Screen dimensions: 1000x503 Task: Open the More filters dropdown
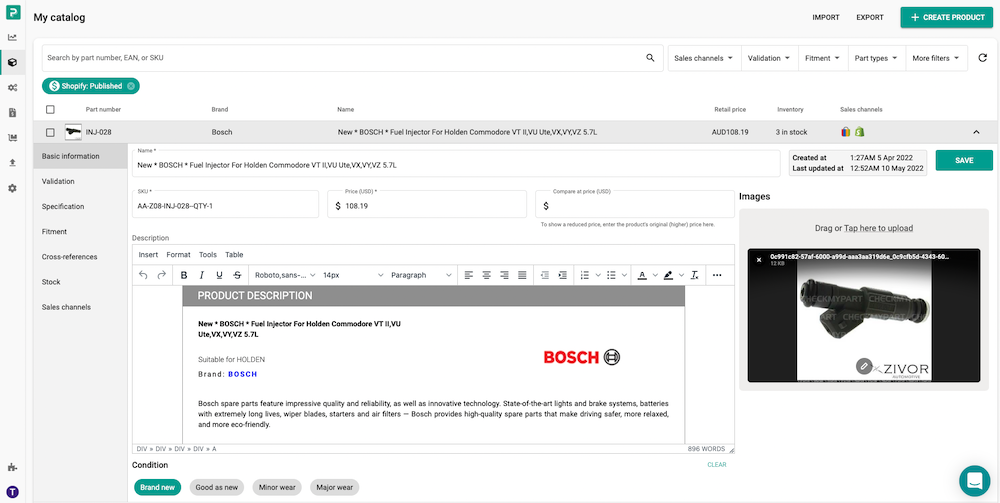[x=936, y=58]
